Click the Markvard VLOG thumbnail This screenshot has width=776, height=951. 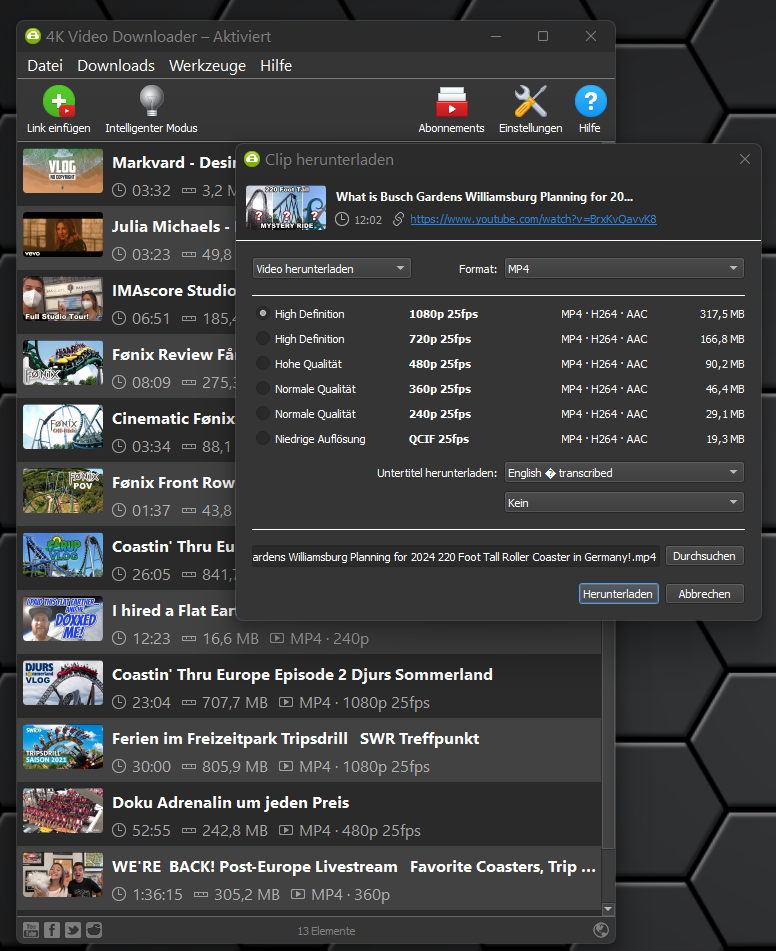pyautogui.click(x=63, y=170)
